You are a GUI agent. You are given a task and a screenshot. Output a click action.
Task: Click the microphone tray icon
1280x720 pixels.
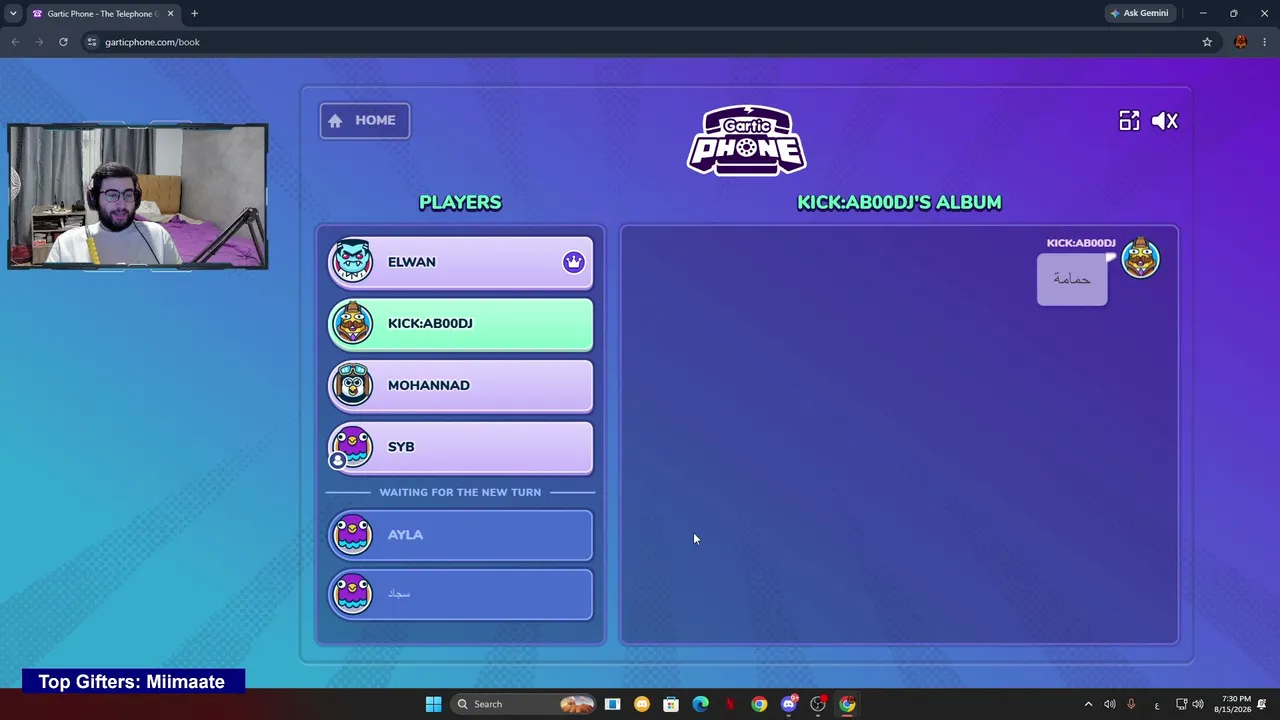[x=1131, y=704]
